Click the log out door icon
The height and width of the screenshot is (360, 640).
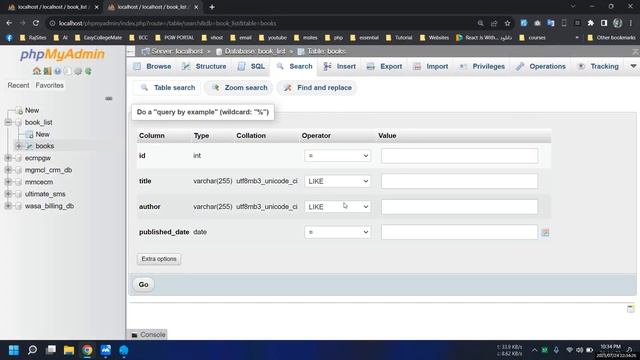(x=47, y=71)
